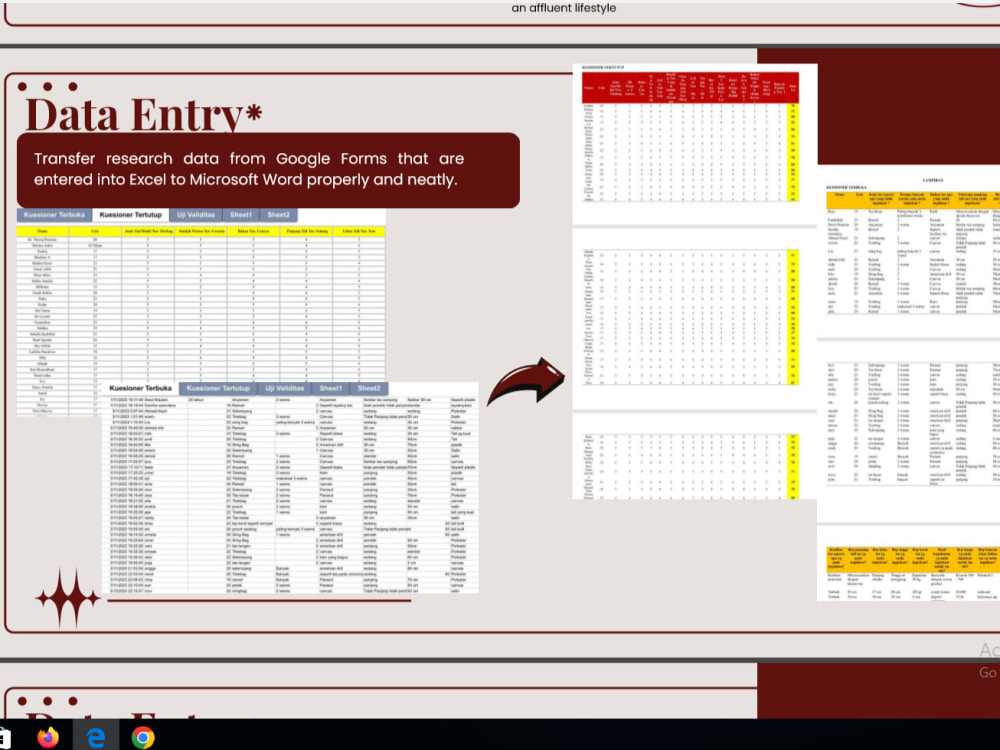Open Google Chrome from the taskbar

143,737
